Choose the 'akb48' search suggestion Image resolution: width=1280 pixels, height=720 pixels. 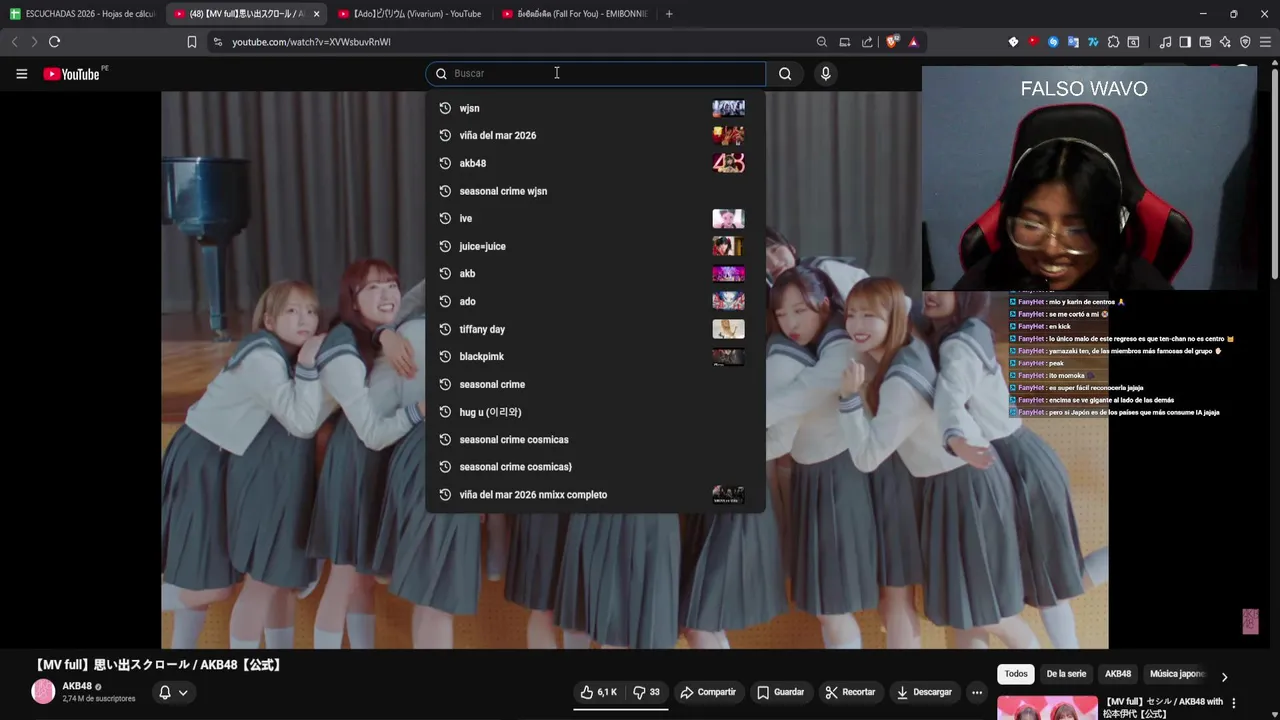[x=595, y=163]
